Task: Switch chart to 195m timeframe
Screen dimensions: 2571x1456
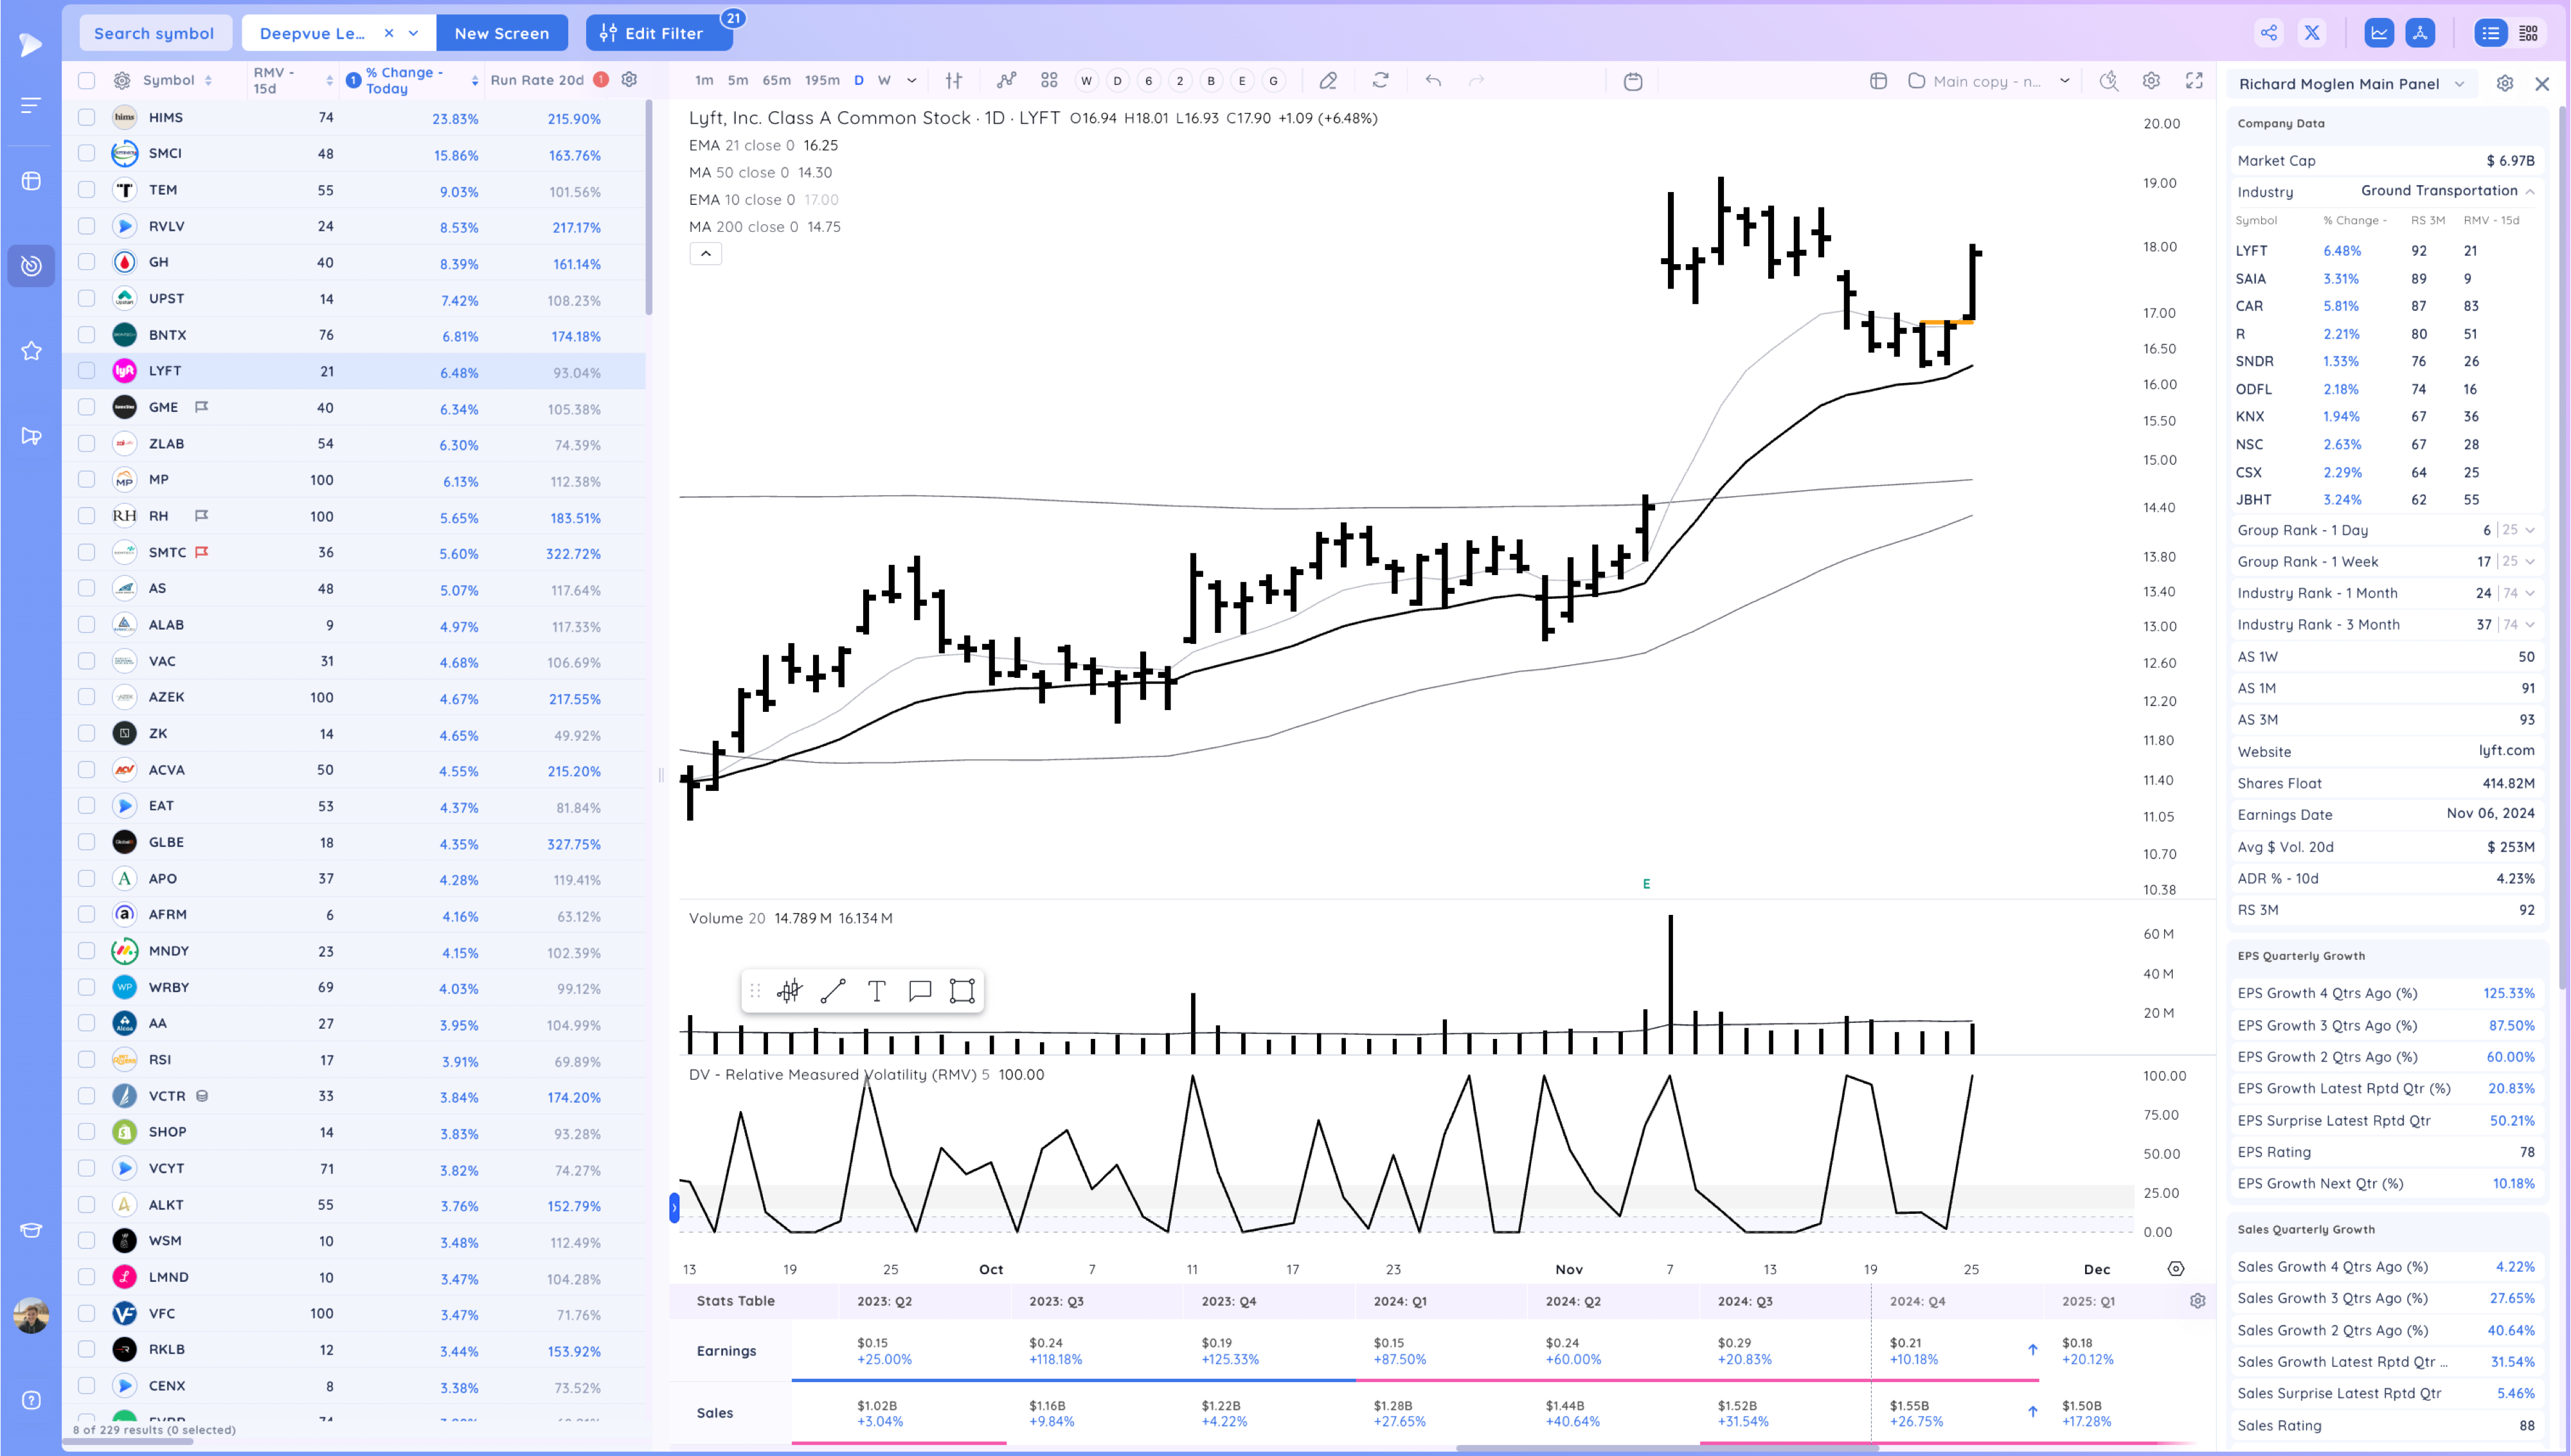Action: tap(822, 80)
